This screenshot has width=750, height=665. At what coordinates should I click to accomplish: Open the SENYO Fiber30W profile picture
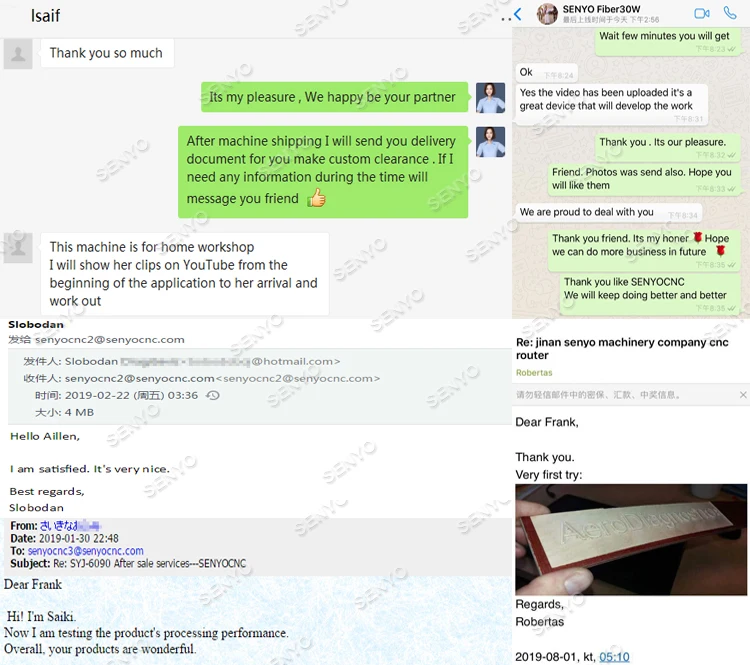pos(547,14)
